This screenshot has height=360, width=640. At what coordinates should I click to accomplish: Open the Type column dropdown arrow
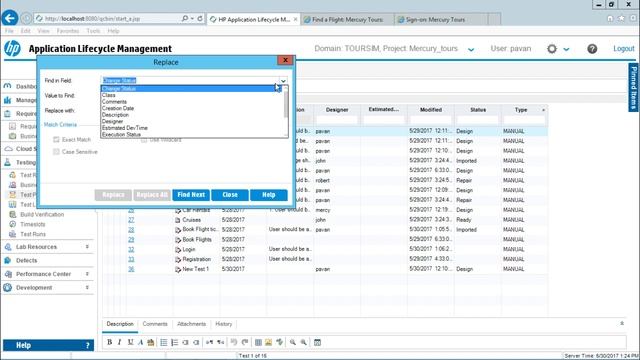[543, 110]
